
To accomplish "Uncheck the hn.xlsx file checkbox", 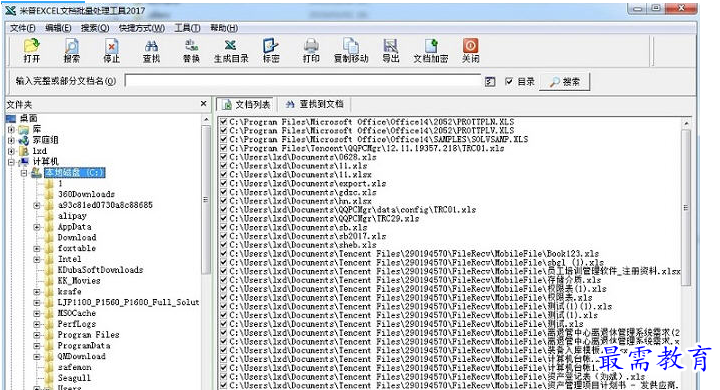I will click(224, 201).
